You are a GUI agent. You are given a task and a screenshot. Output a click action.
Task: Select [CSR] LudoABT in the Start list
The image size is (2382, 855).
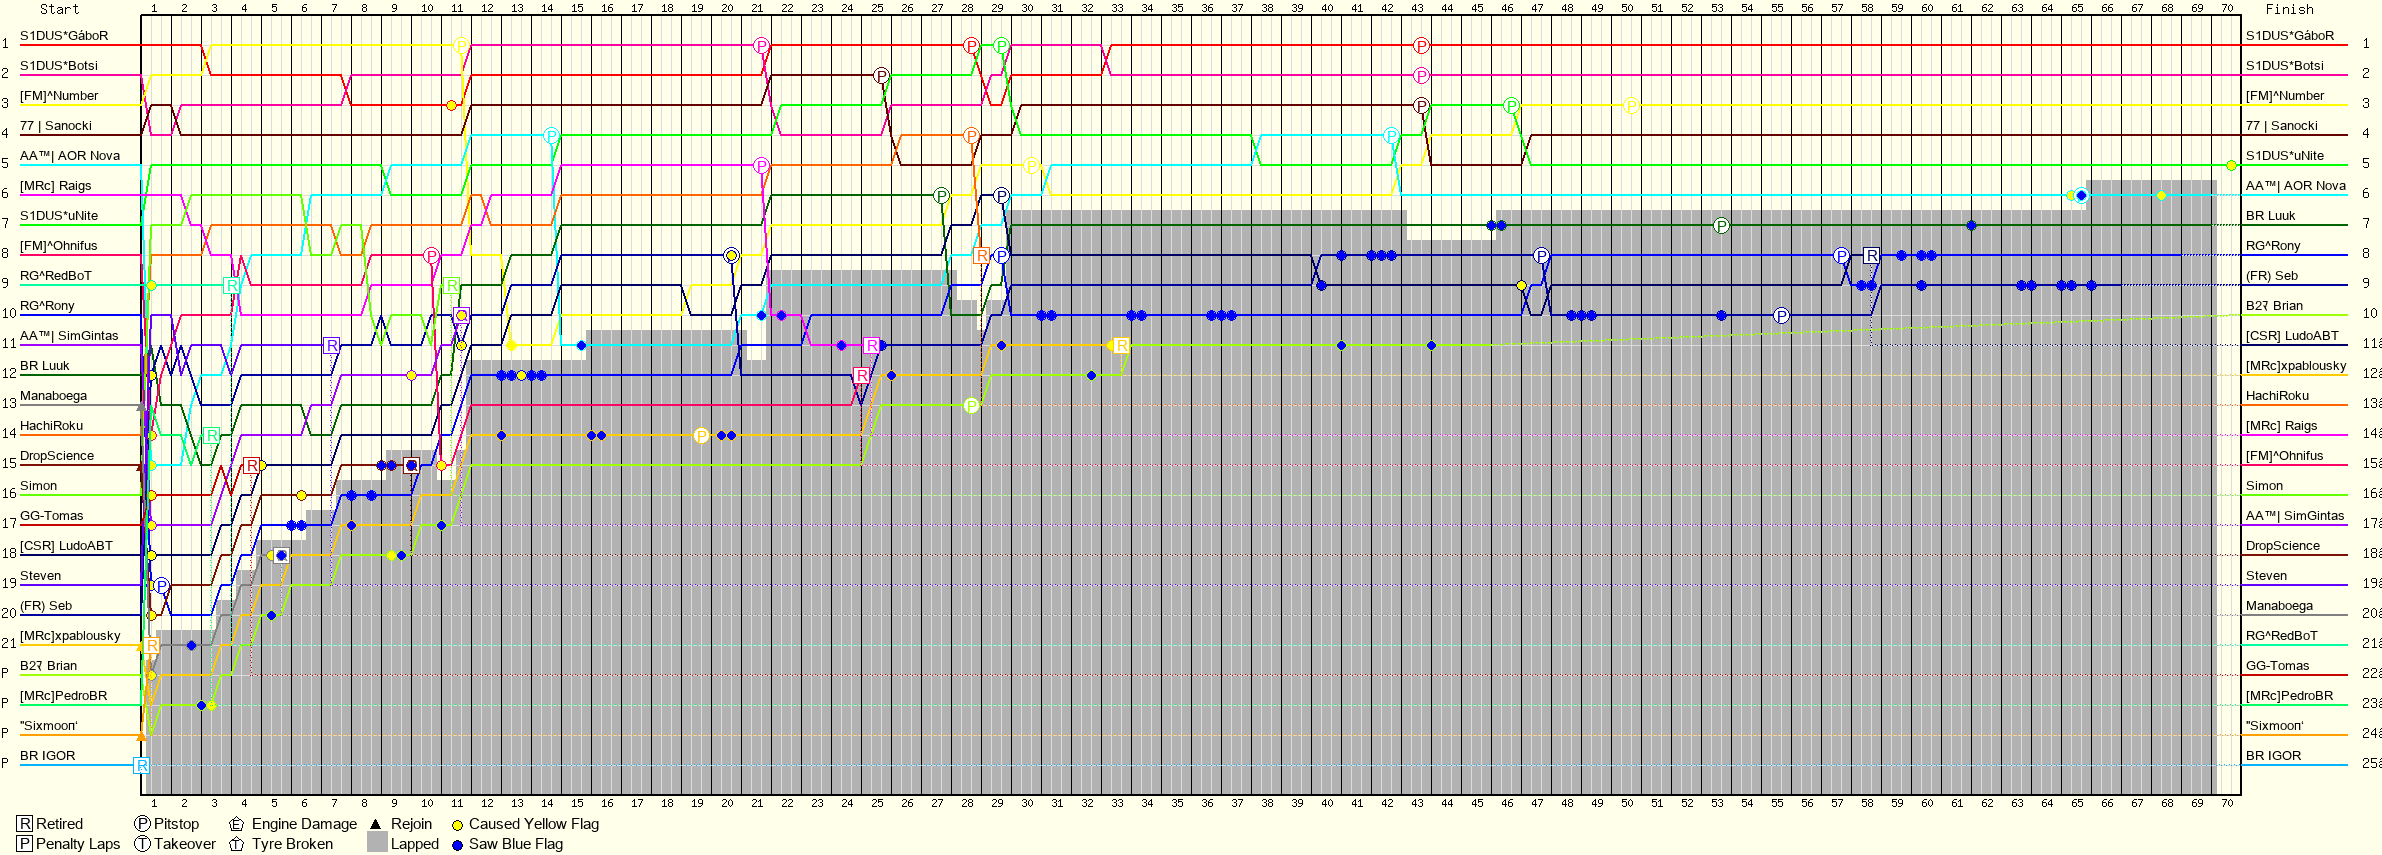pyautogui.click(x=67, y=546)
